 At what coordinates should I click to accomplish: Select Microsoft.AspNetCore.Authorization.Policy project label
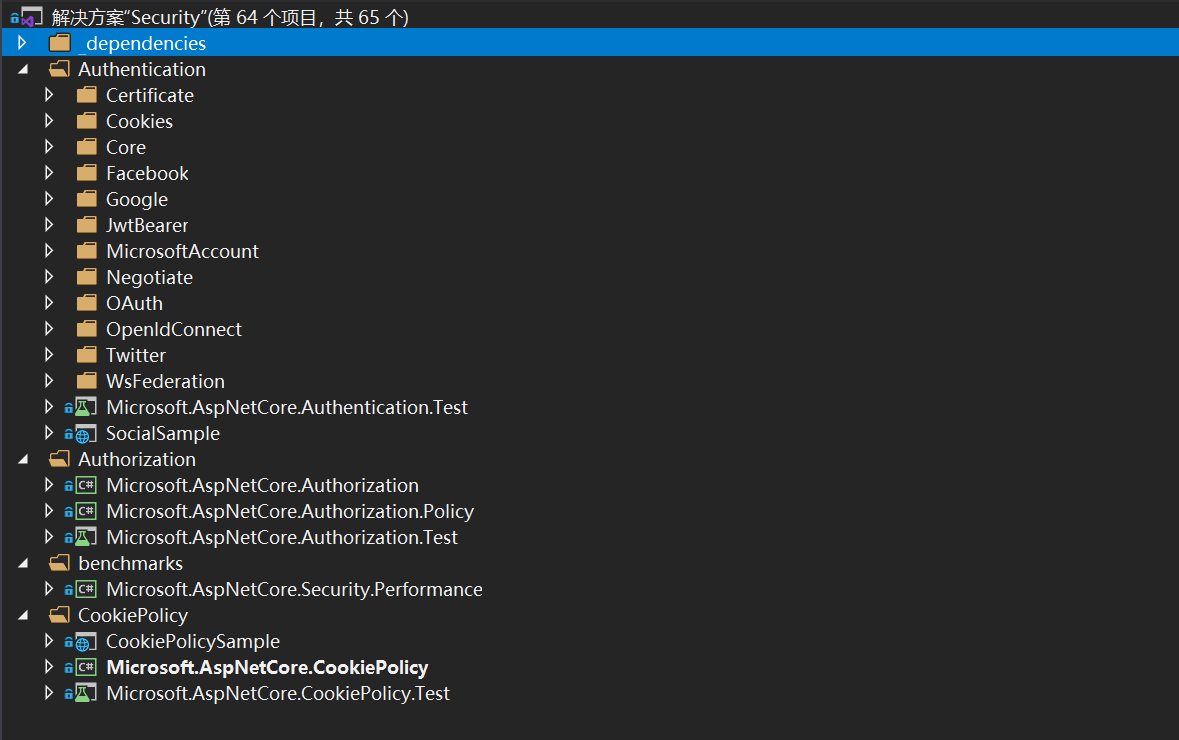coord(289,511)
